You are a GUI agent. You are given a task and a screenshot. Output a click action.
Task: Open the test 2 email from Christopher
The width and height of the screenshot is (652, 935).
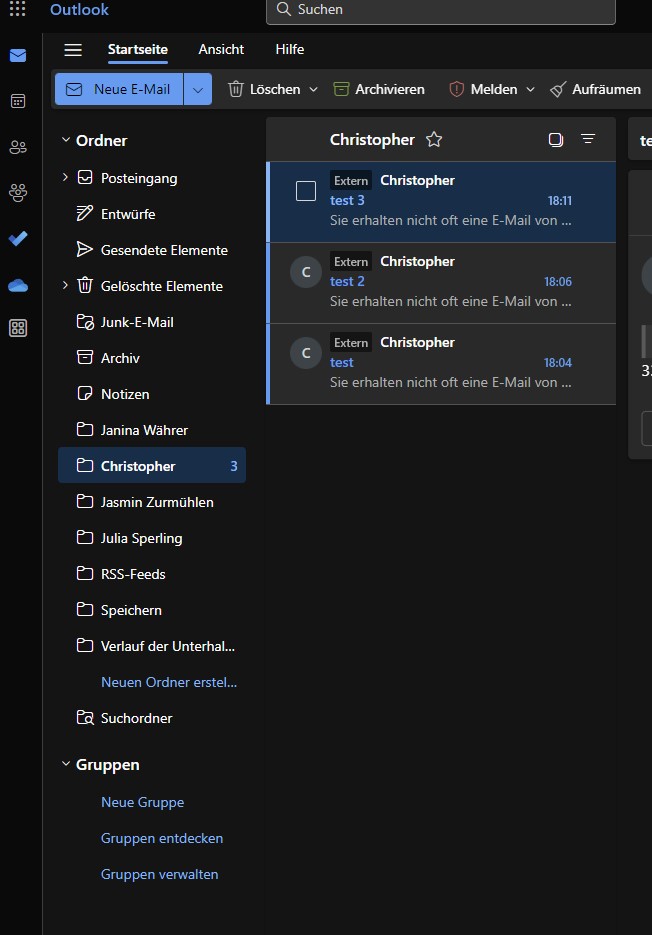point(450,282)
